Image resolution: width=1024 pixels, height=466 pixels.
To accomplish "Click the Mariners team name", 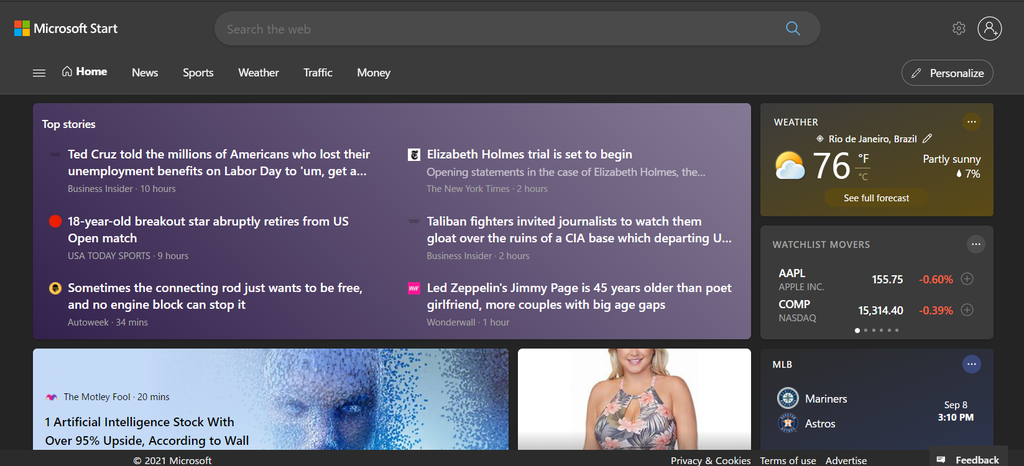I will click(825, 398).
